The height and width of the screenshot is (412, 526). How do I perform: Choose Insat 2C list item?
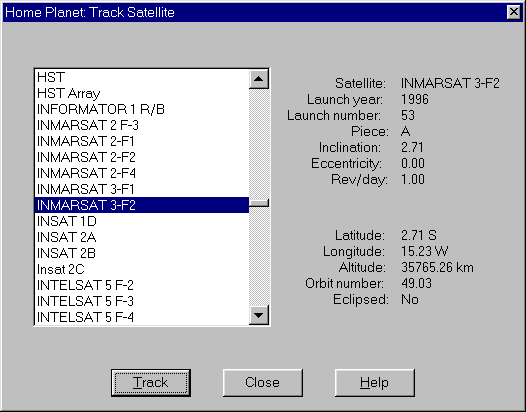coord(142,269)
